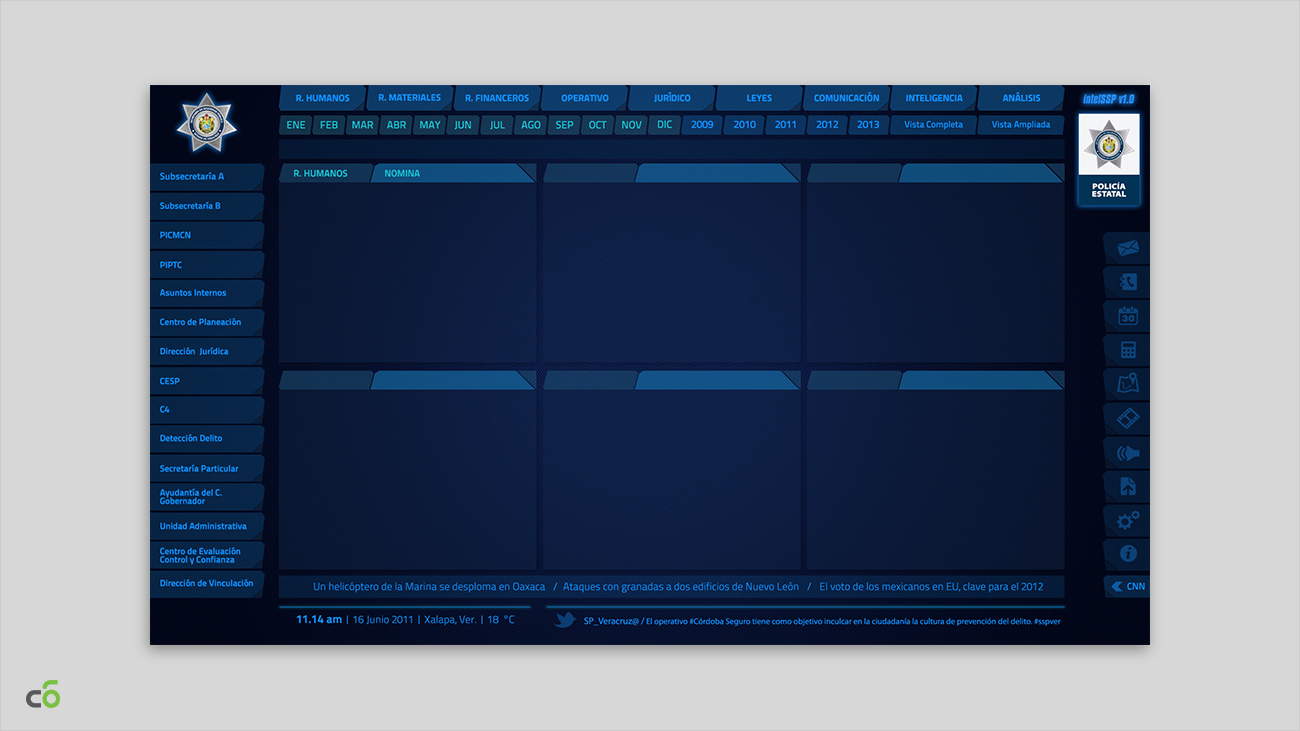Image resolution: width=1300 pixels, height=731 pixels.
Task: Select the JUN month filter
Action: point(463,125)
